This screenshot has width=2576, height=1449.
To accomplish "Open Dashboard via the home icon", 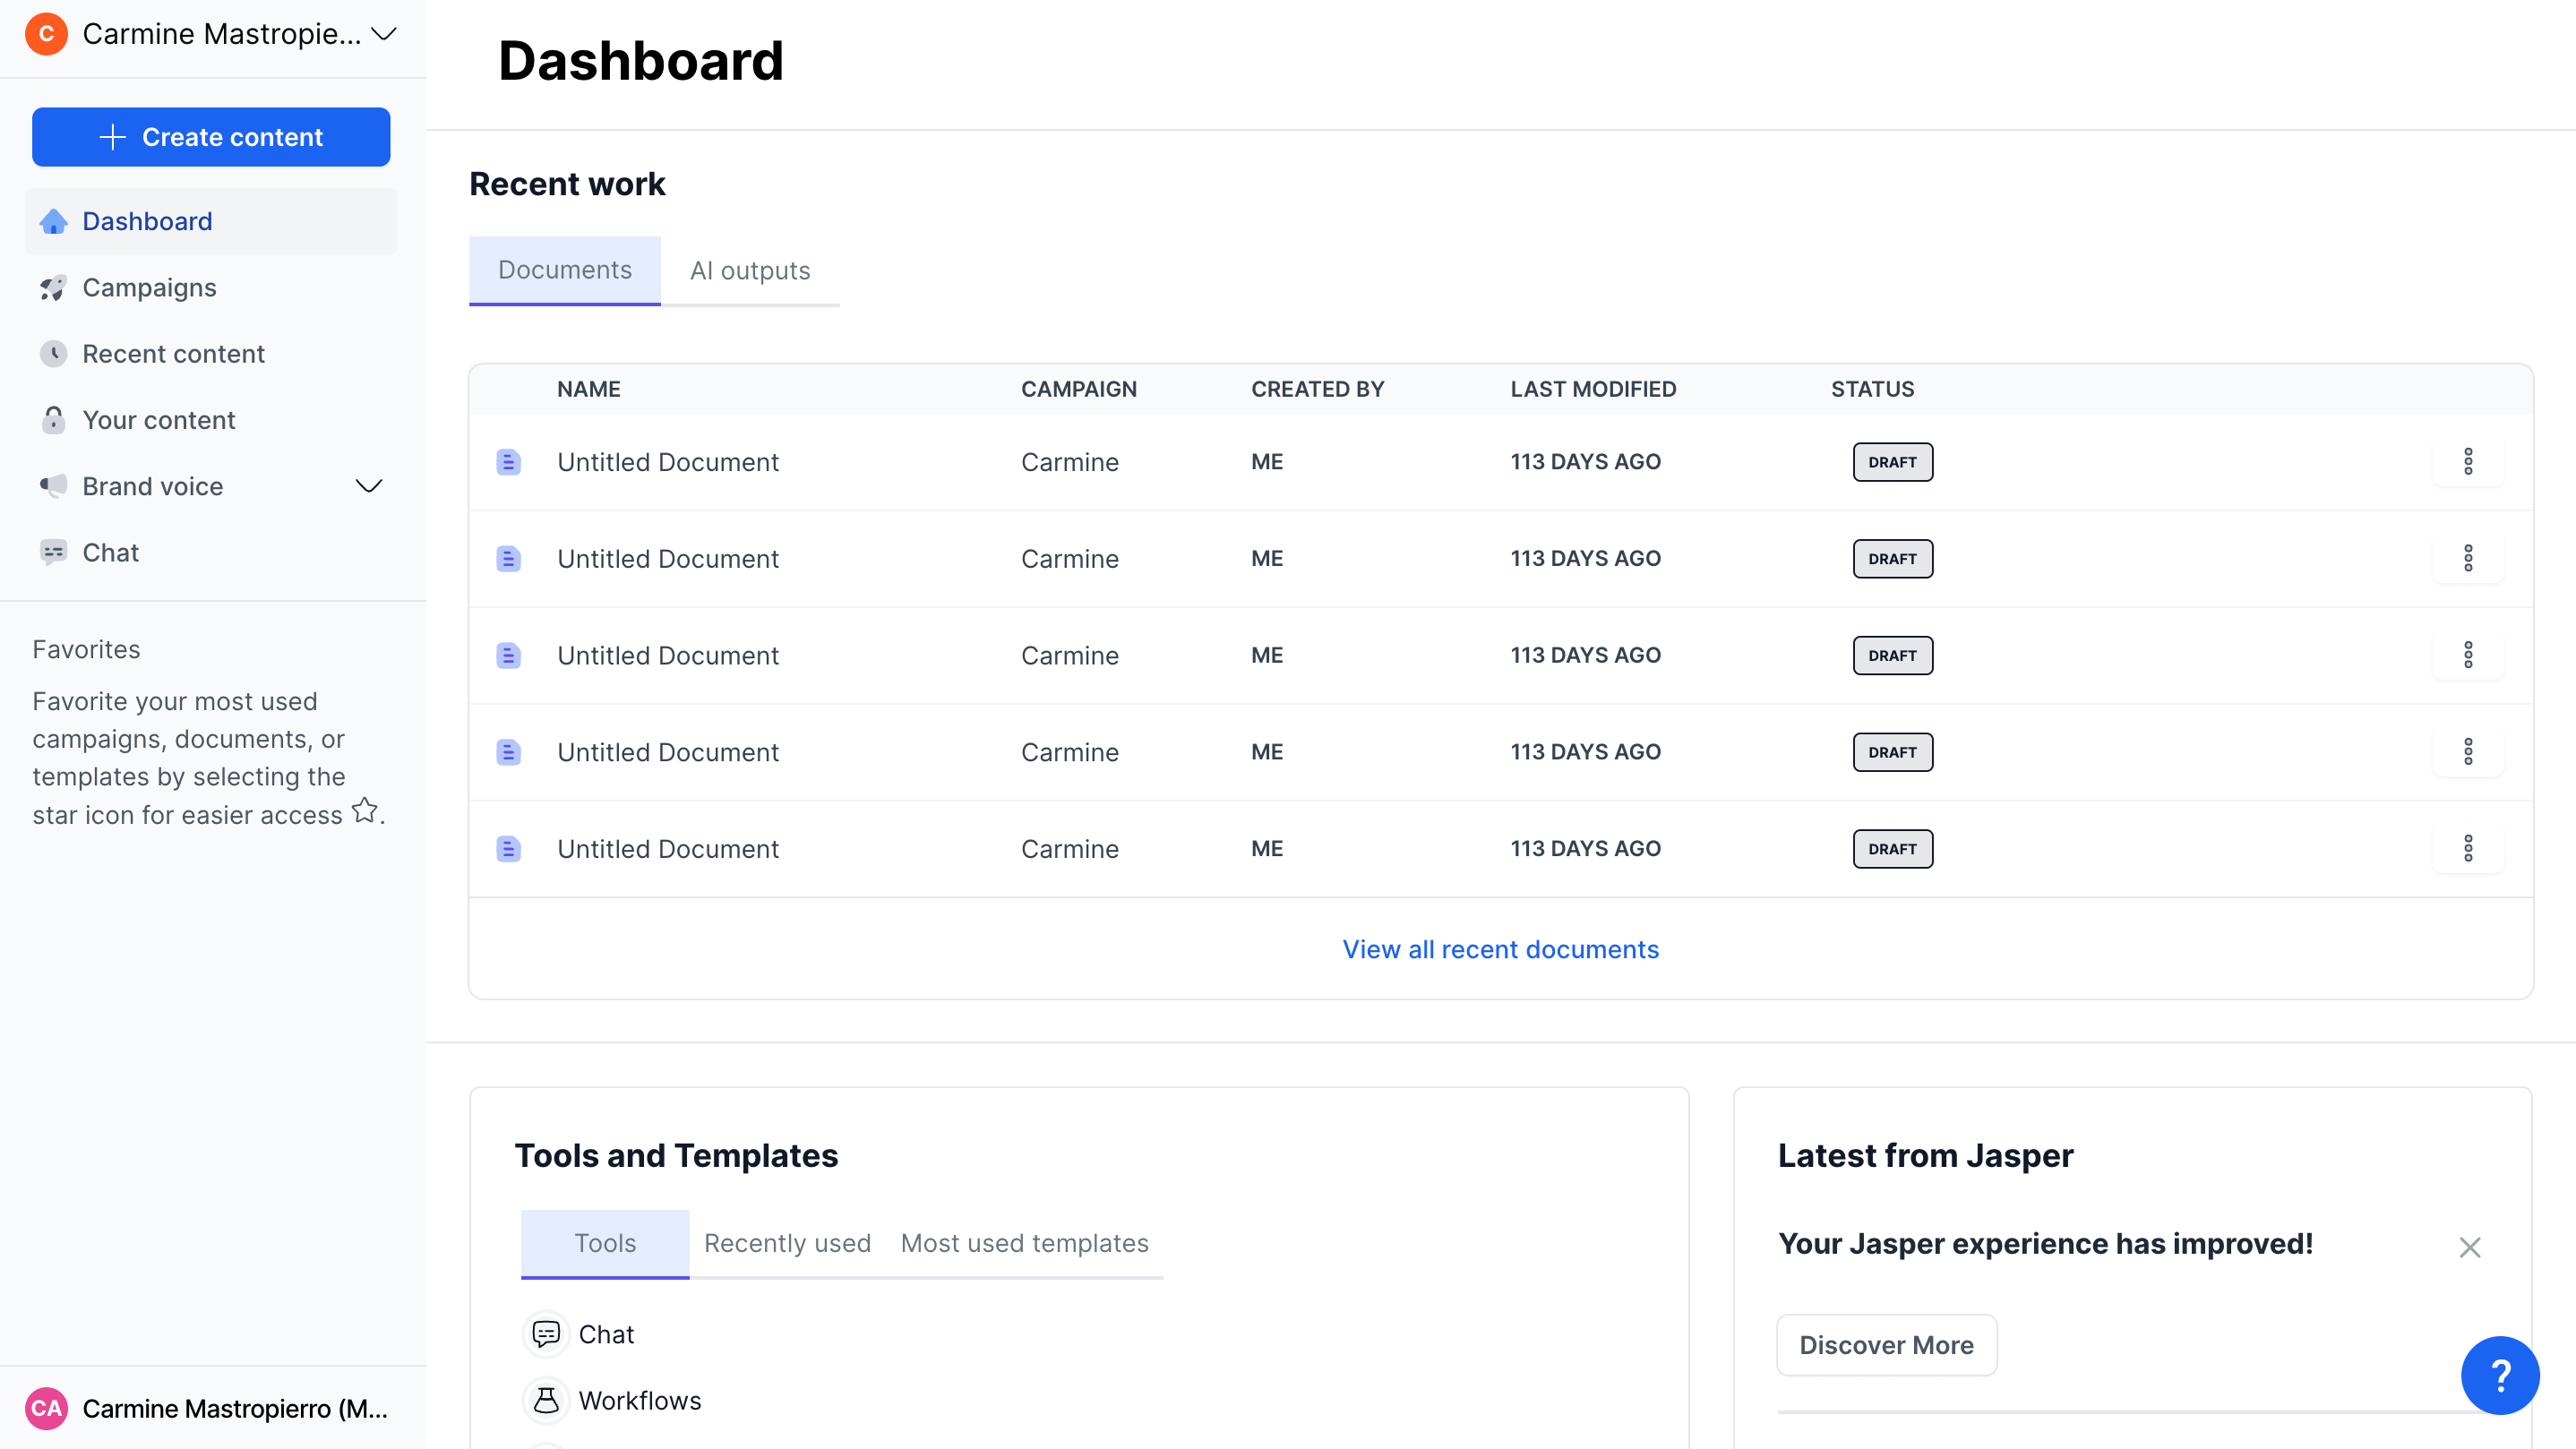I will point(53,221).
